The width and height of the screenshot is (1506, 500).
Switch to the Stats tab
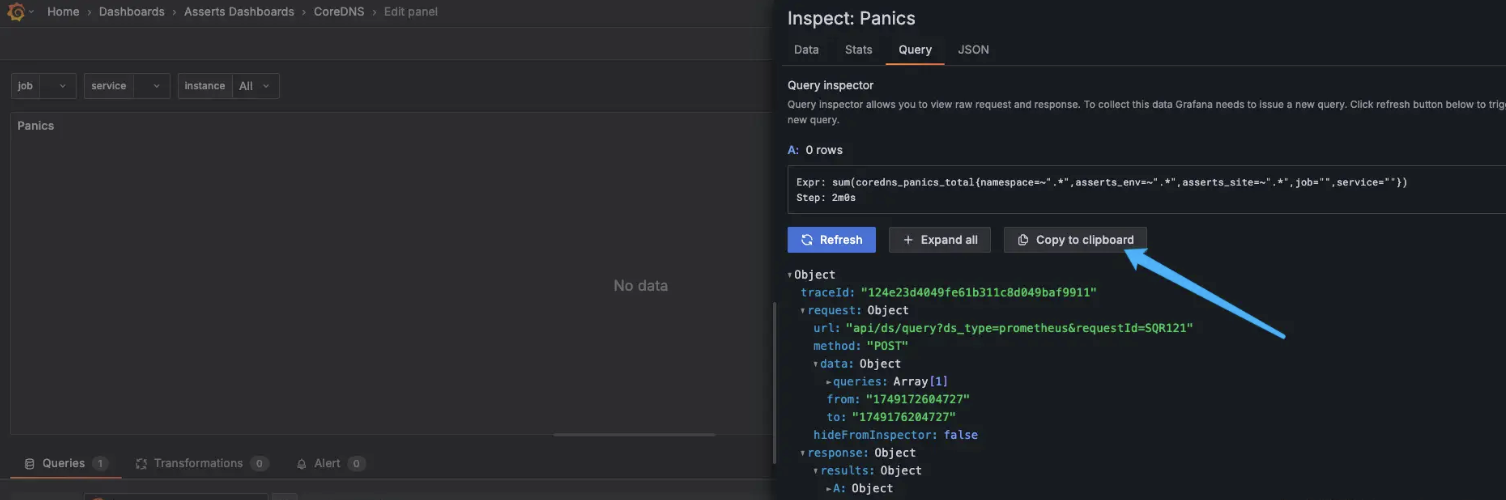[858, 50]
